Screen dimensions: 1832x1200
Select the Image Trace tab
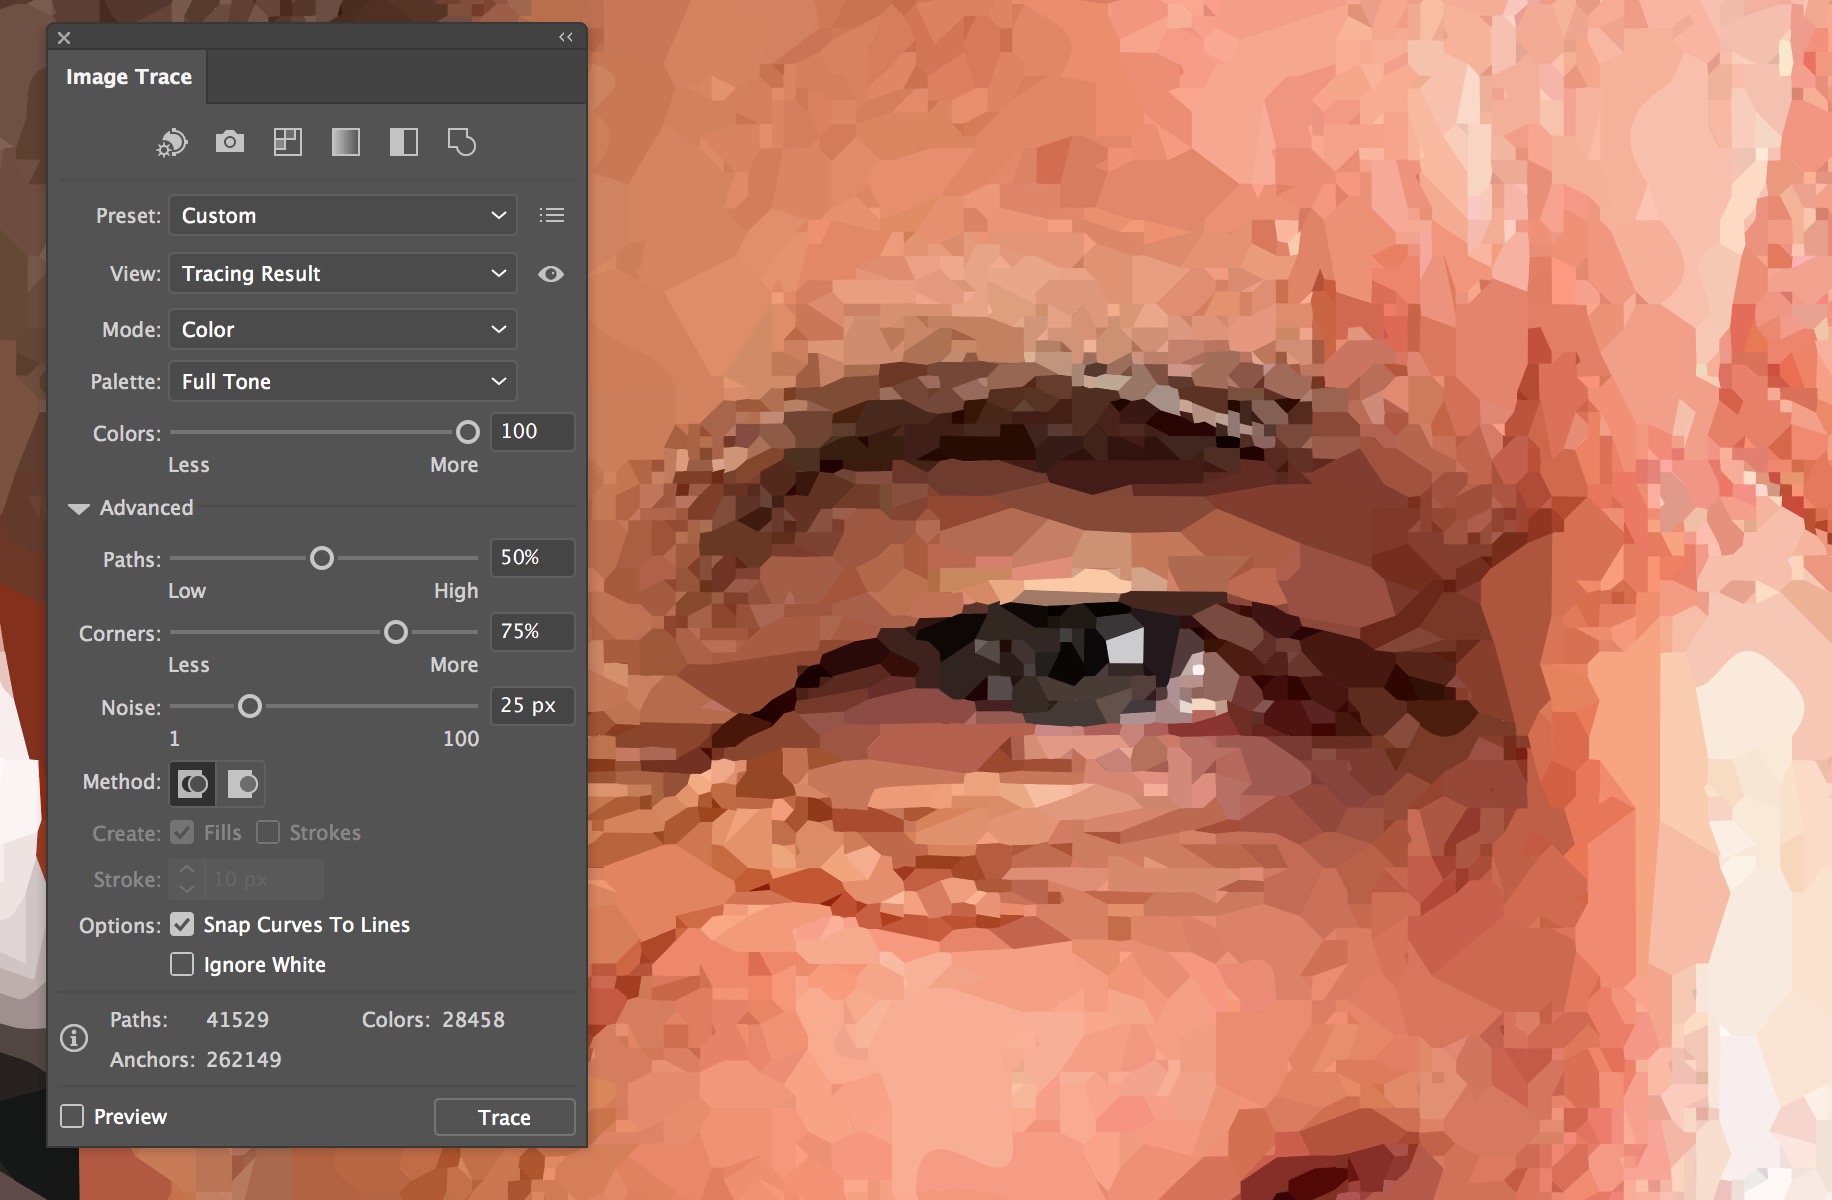129,77
